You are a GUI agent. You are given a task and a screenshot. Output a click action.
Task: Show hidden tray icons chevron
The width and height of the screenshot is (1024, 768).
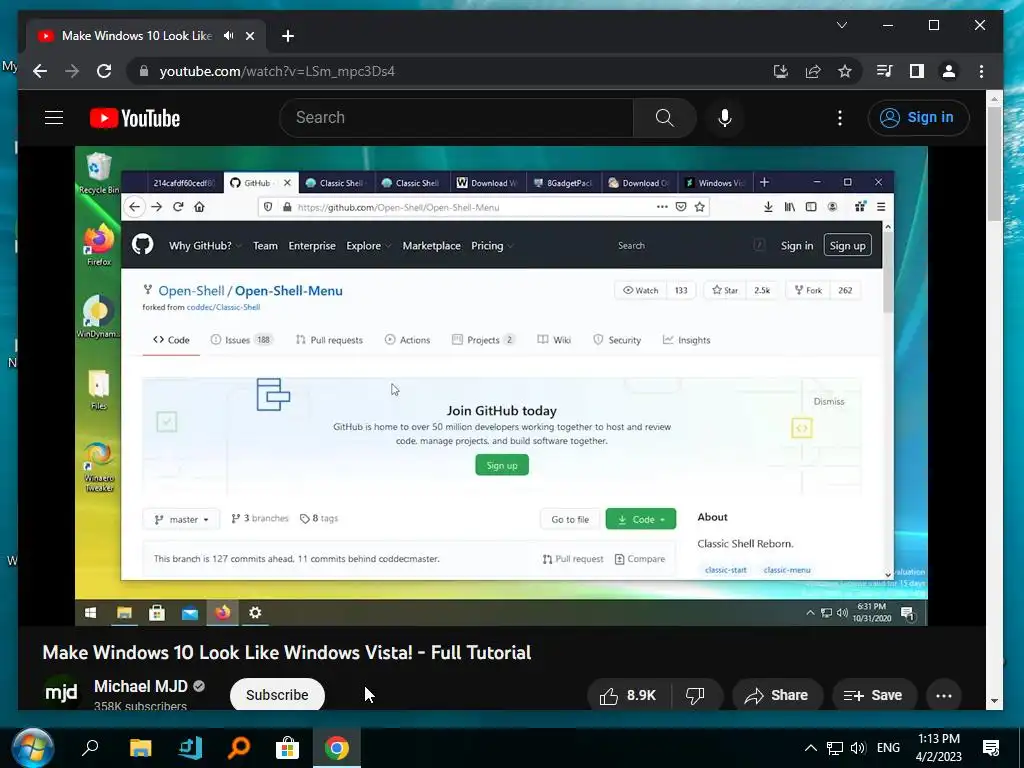click(x=810, y=748)
